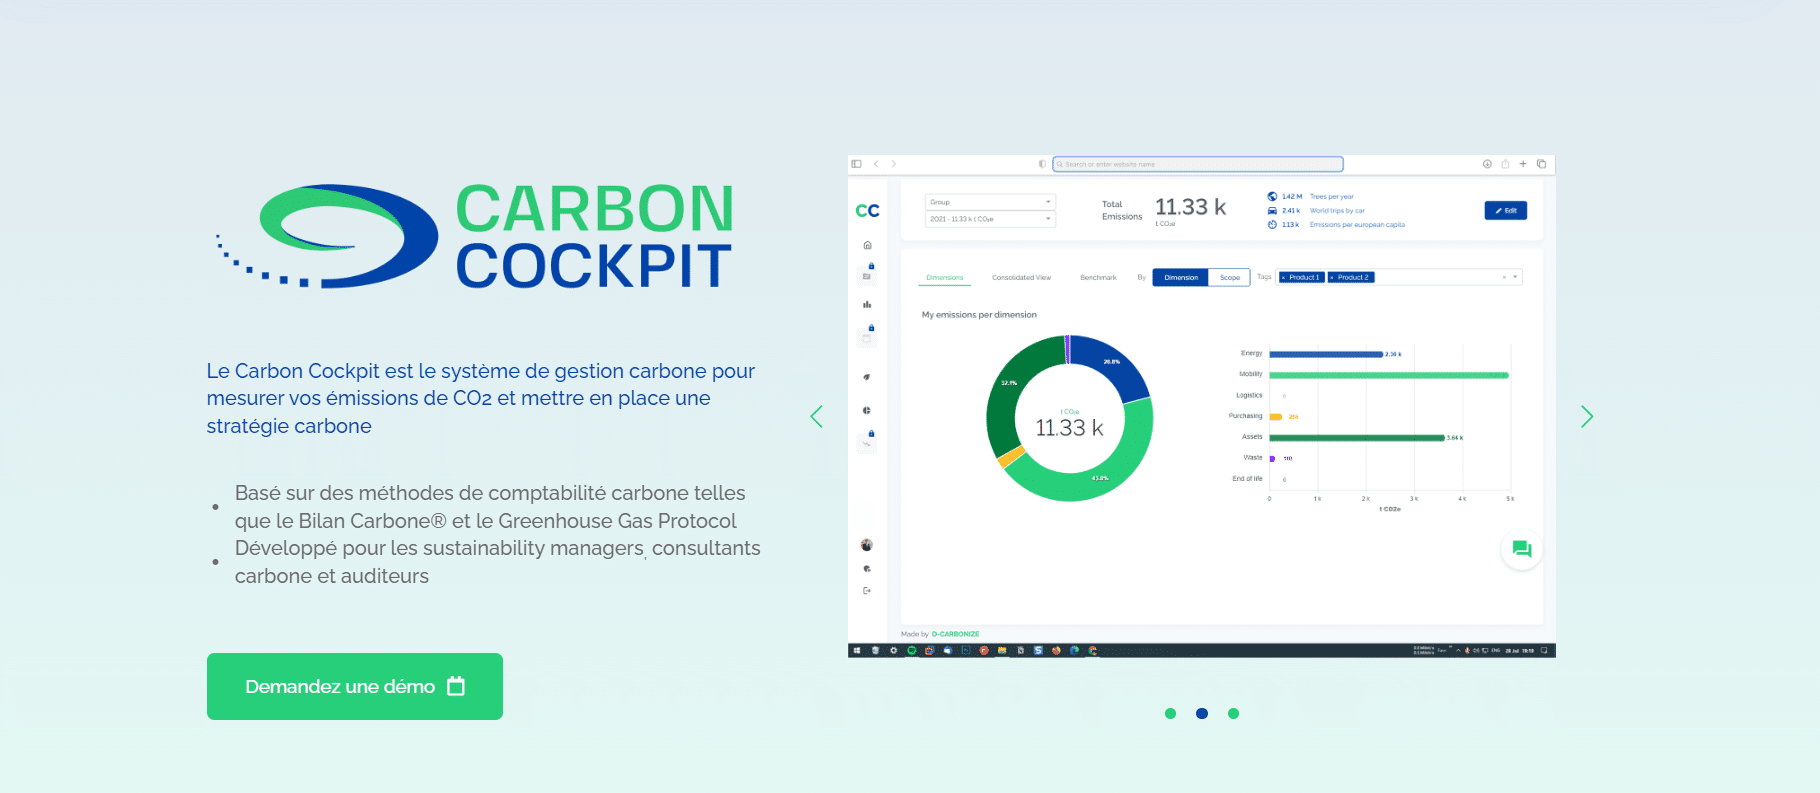The width and height of the screenshot is (1820, 793).
Task: Open the settings icon above logout
Action: [867, 569]
